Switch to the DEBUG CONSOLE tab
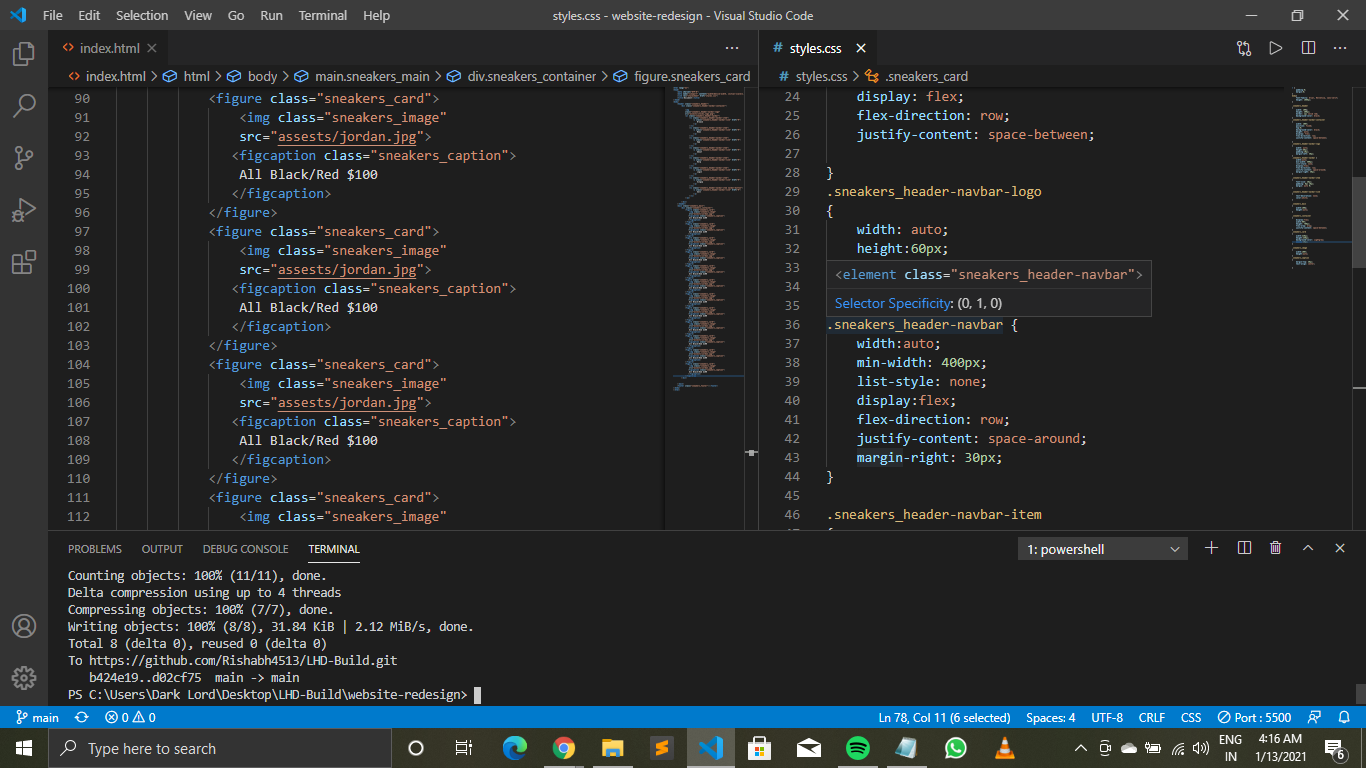The width and height of the screenshot is (1366, 768). 245,549
